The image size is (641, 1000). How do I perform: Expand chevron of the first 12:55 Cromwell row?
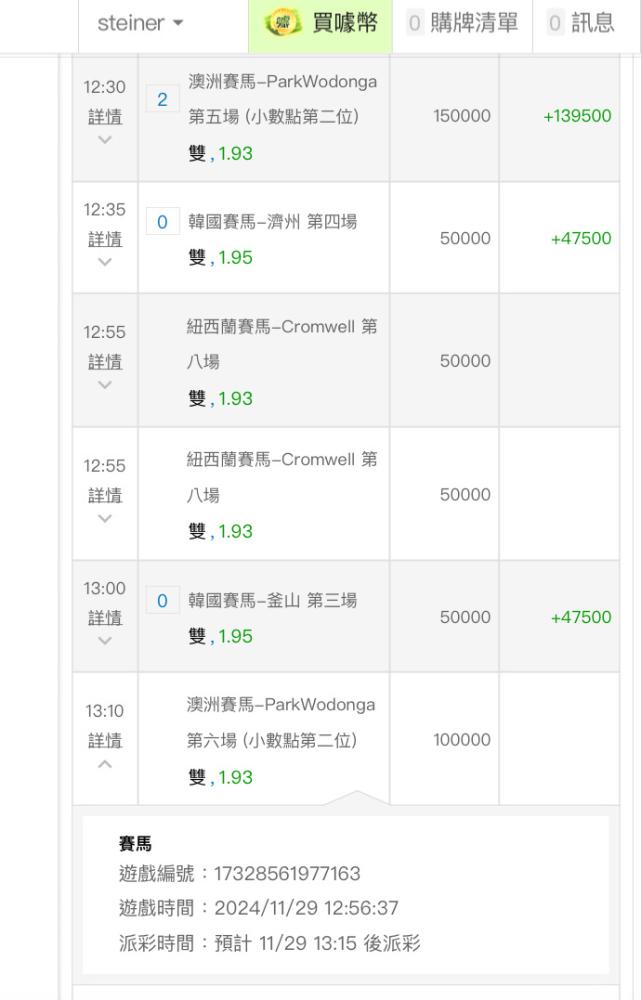[105, 385]
